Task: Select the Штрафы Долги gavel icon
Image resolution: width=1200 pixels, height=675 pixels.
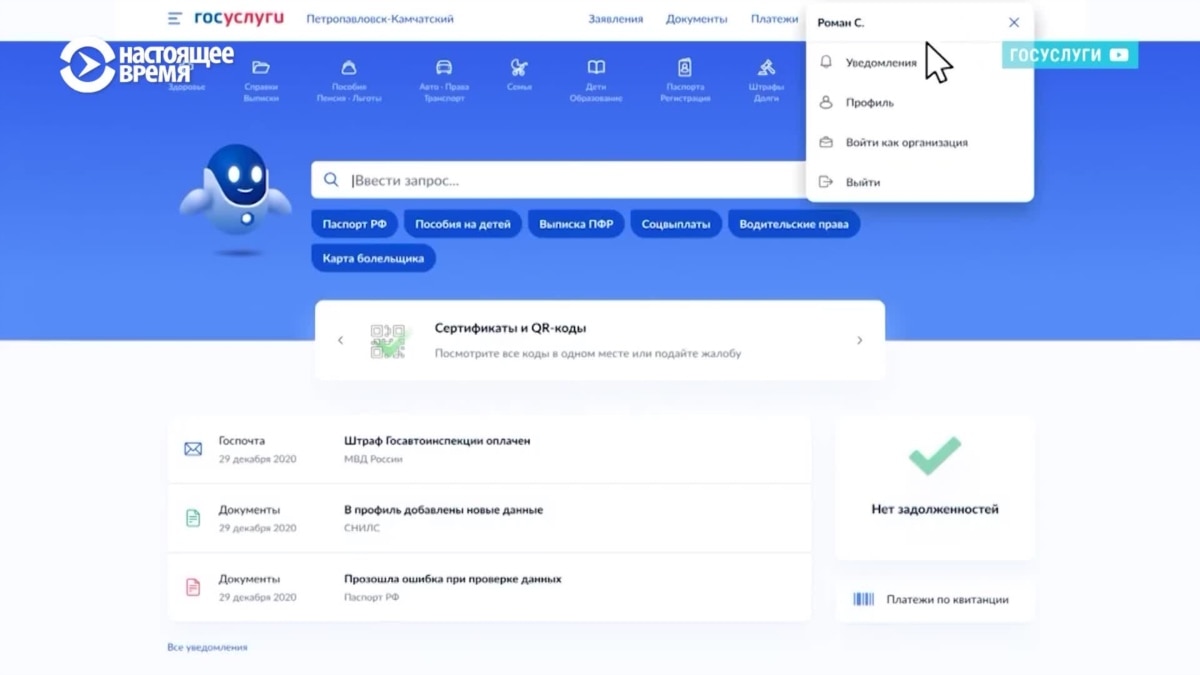Action: [766, 69]
